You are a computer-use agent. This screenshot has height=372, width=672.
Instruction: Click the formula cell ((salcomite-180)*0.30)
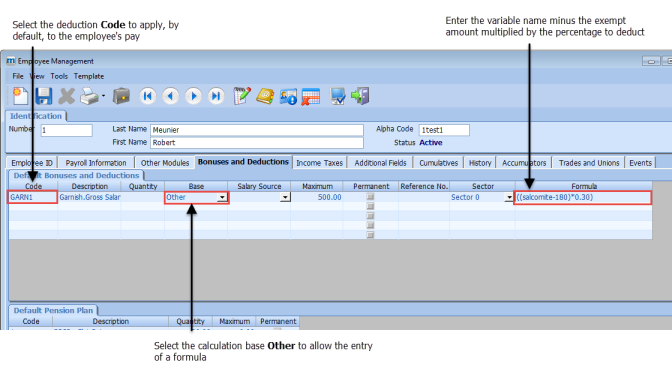(583, 197)
